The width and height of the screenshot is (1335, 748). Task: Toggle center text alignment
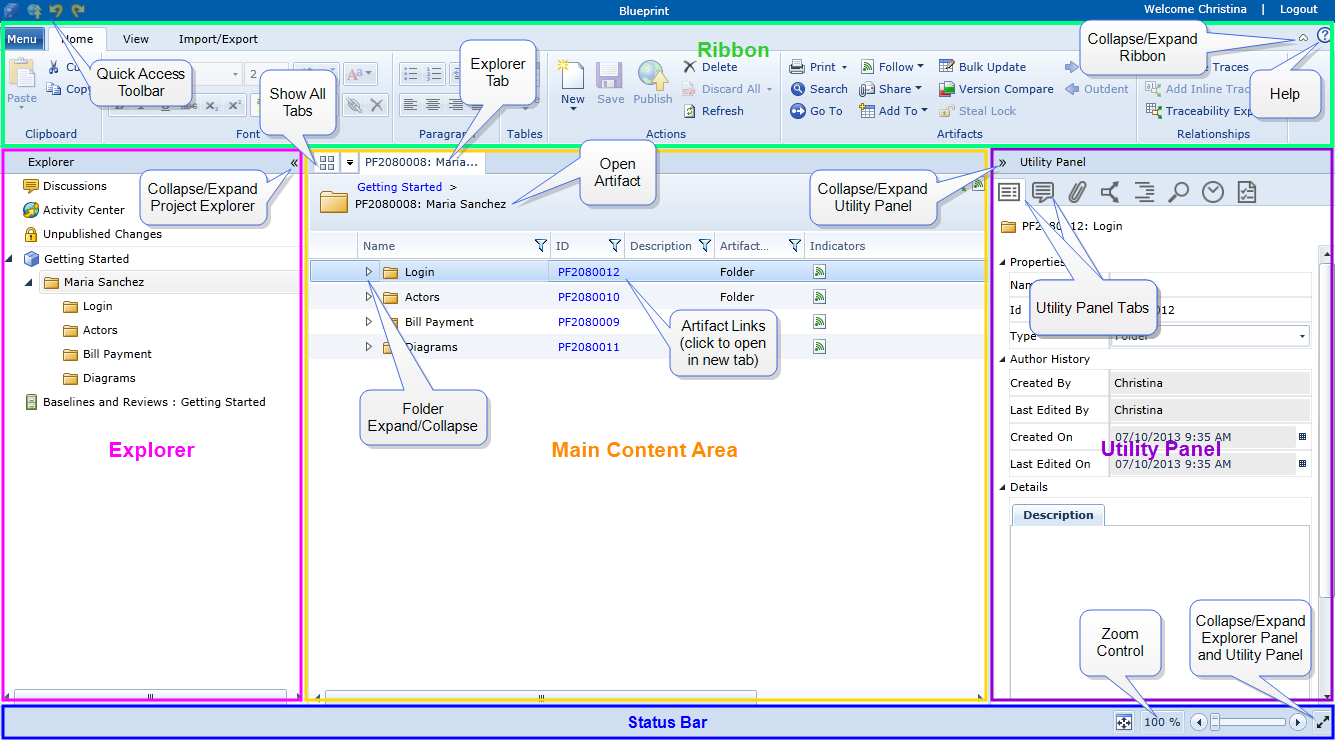(433, 104)
